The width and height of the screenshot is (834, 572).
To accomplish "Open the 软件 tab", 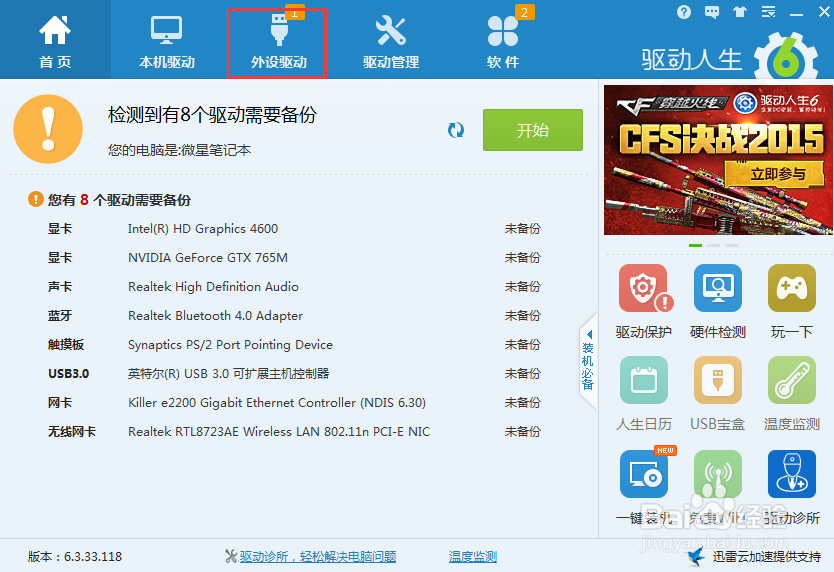I will [x=503, y=40].
